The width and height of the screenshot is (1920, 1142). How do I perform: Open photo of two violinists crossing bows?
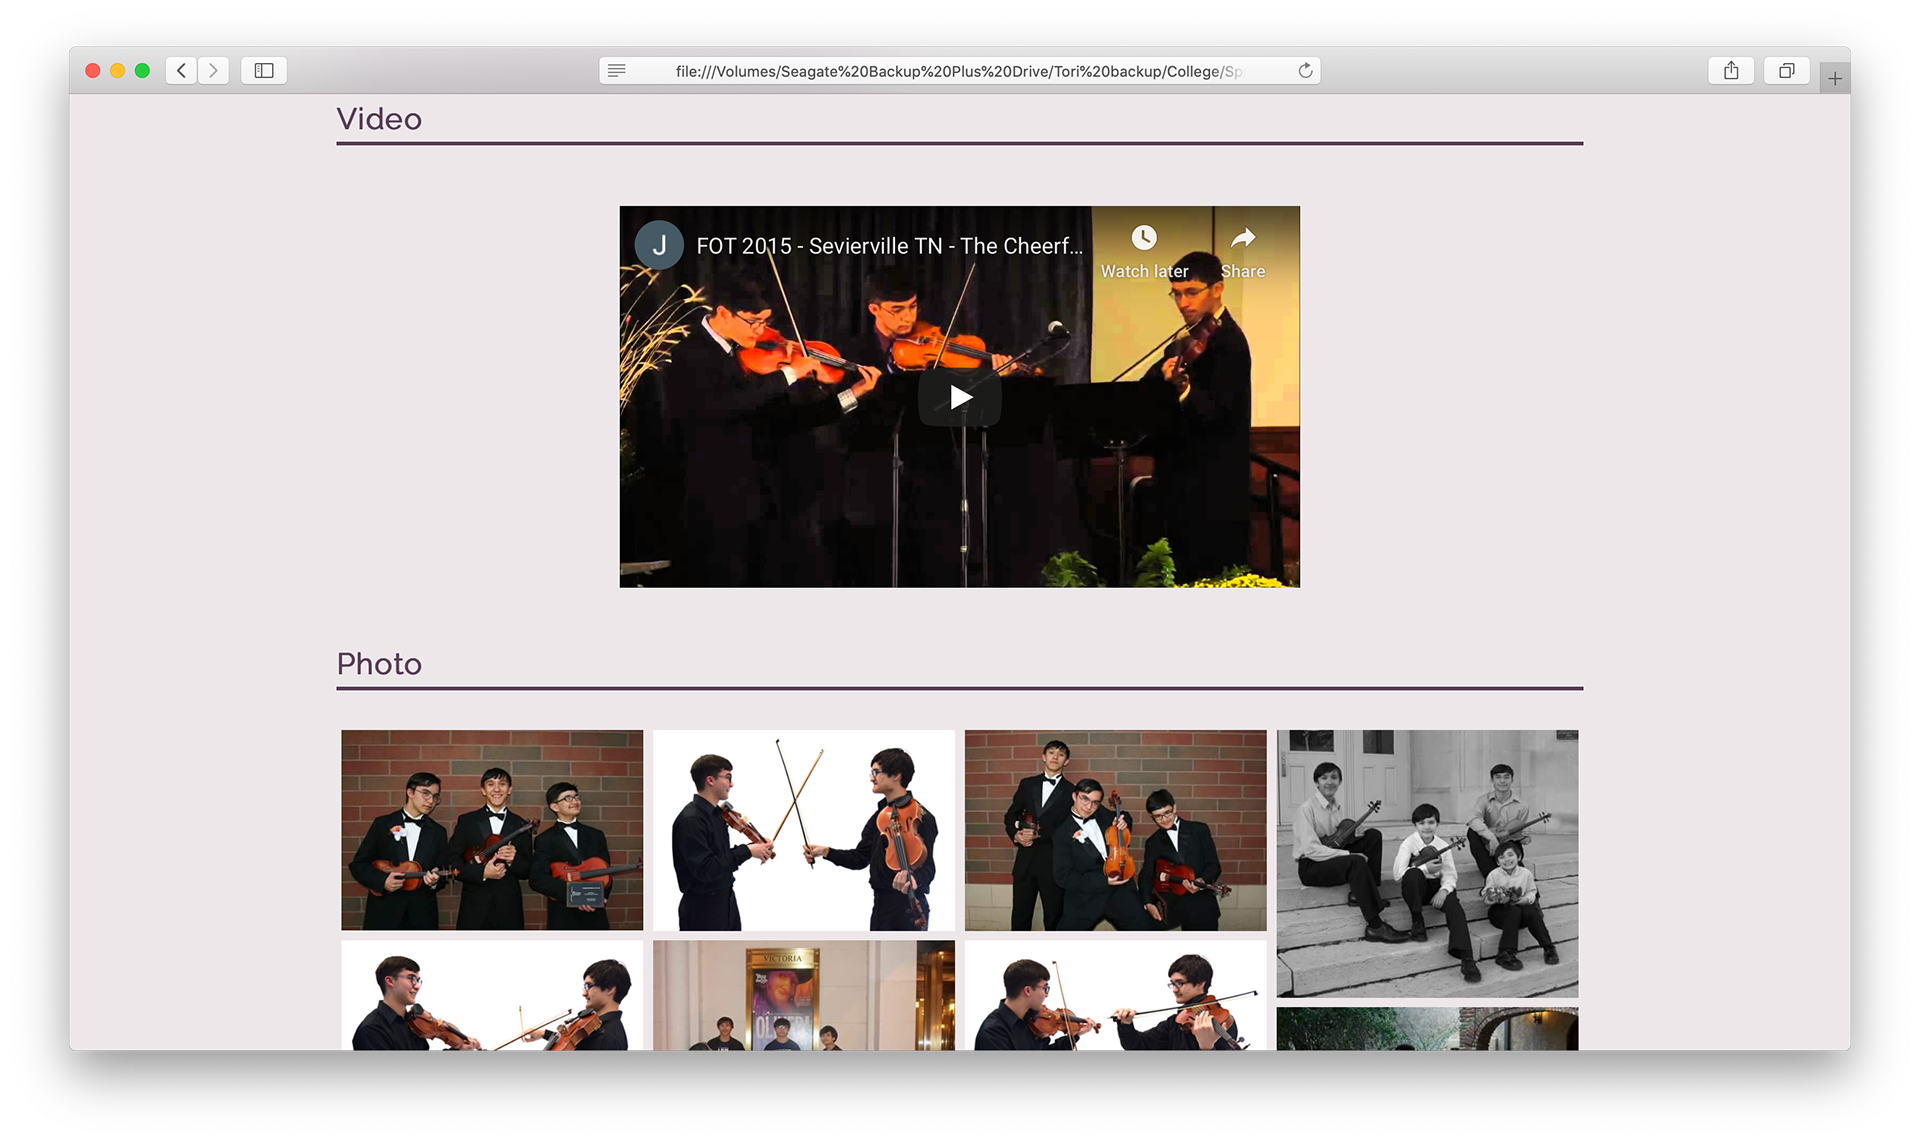coord(804,830)
